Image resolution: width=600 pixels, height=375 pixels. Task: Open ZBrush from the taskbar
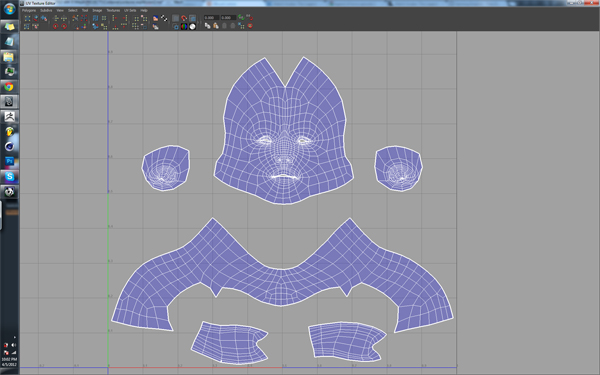coord(9,116)
